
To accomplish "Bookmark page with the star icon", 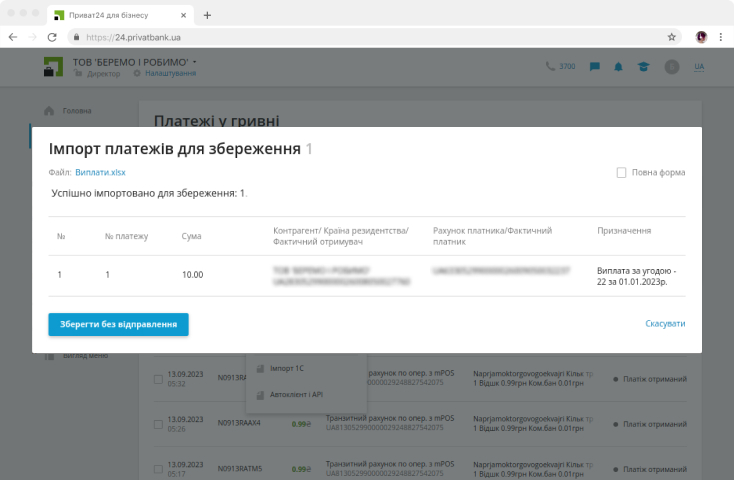I will (672, 37).
